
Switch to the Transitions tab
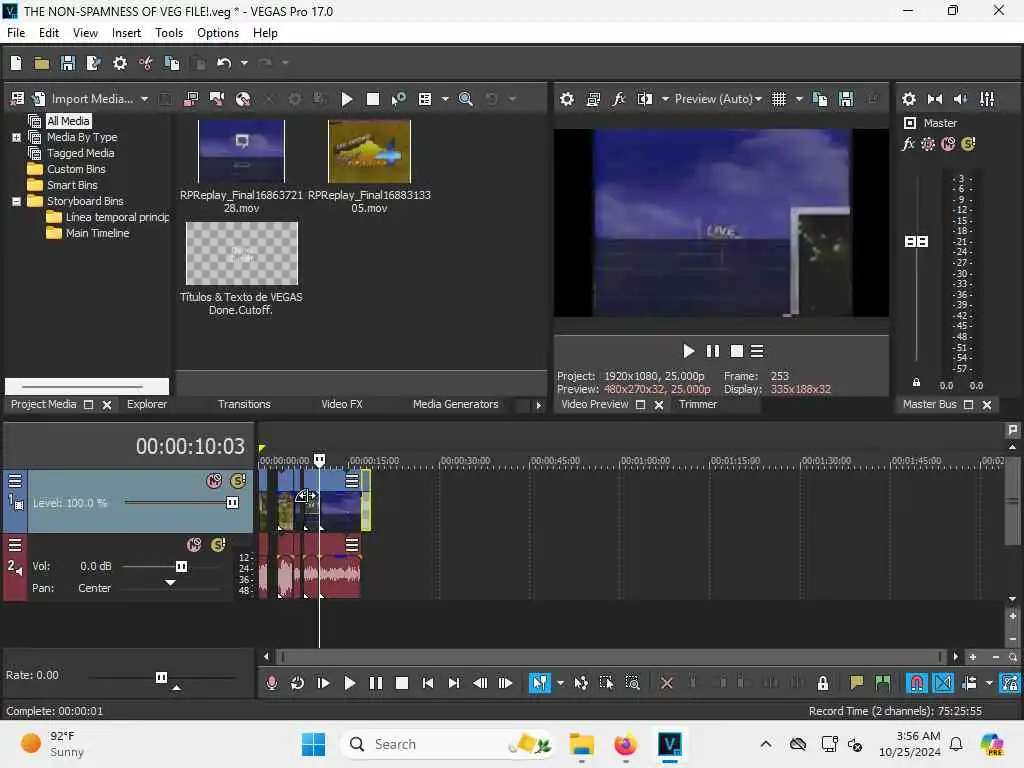coord(244,404)
